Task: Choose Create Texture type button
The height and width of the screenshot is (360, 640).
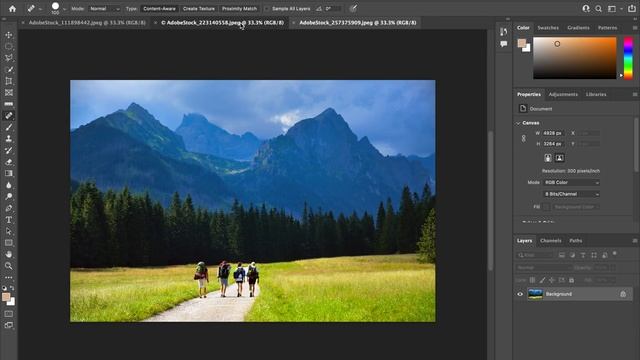Action: pos(199,9)
